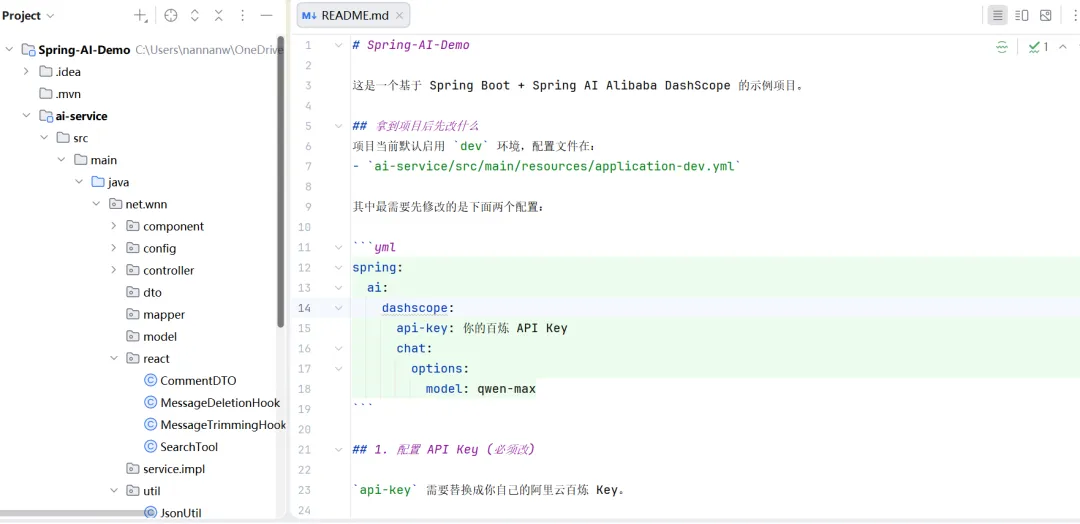Click the Project panel vertical scrollbar

point(280,180)
